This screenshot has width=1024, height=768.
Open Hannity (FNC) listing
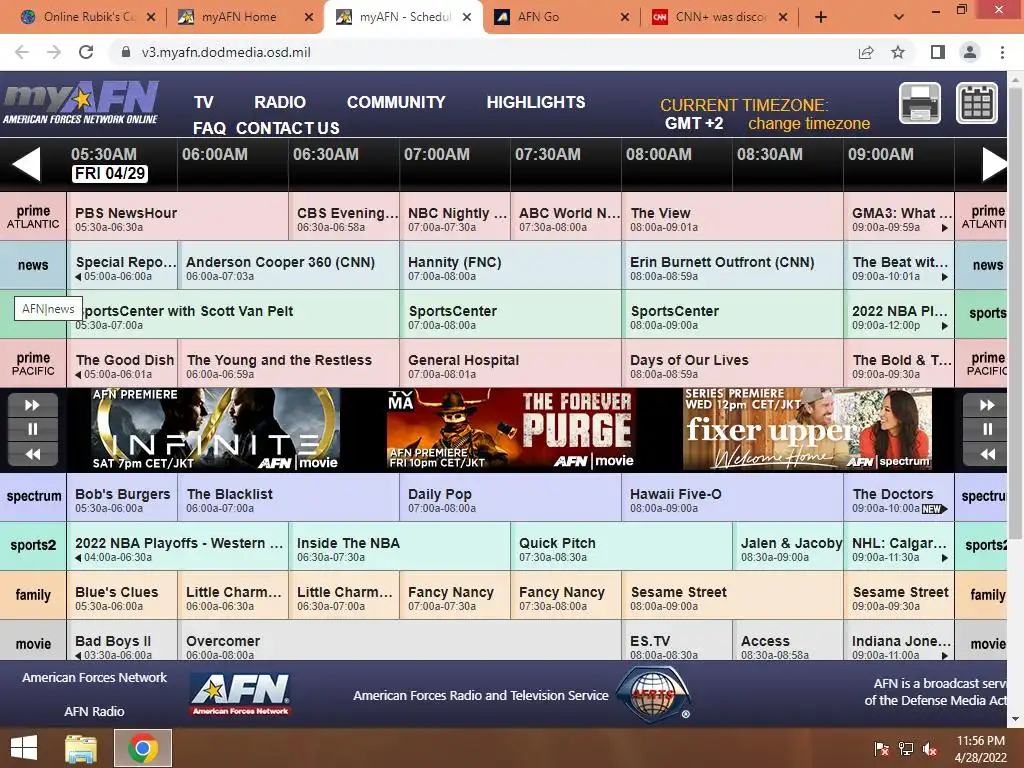coord(511,266)
